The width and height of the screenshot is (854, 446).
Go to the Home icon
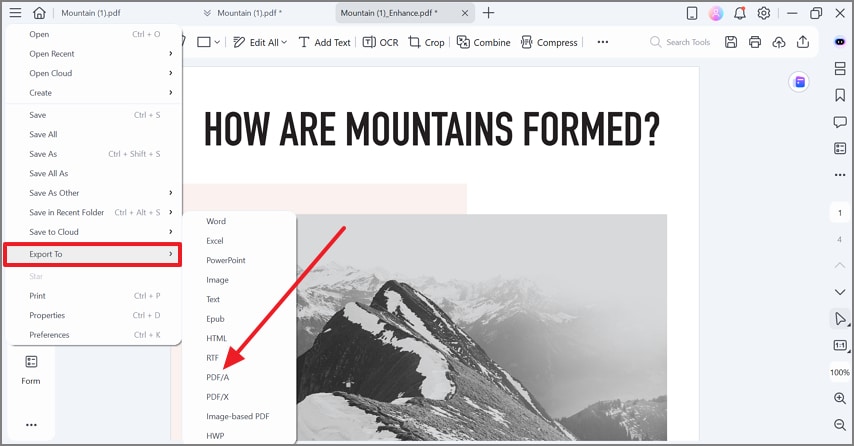(39, 13)
